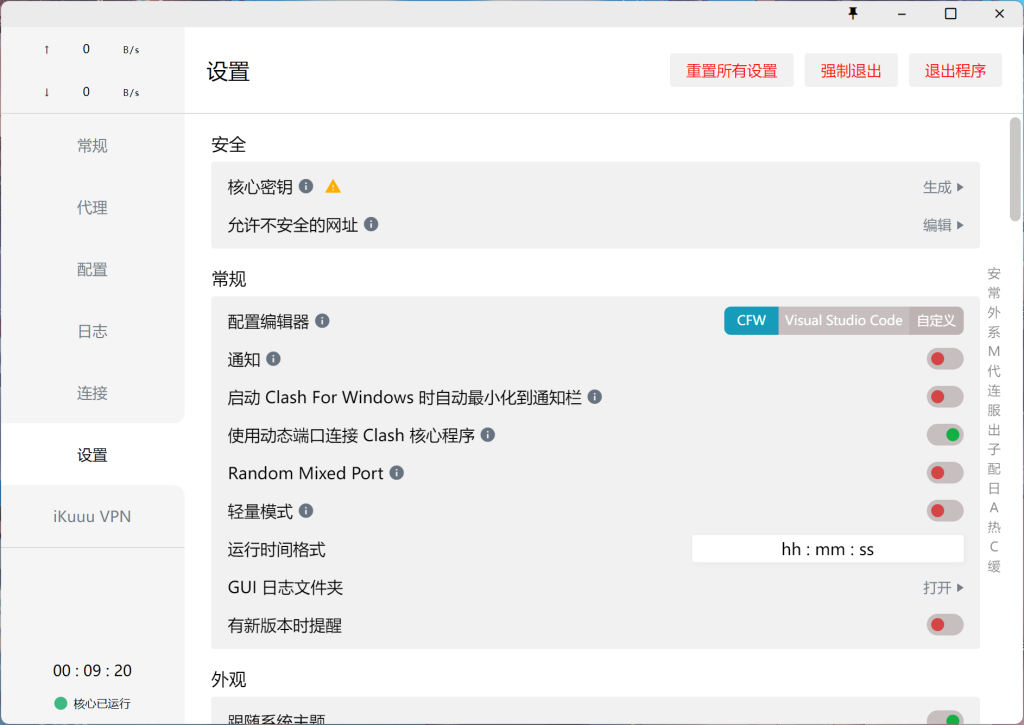Click the hh:mm:ss time format field
The width and height of the screenshot is (1024, 725).
(827, 548)
